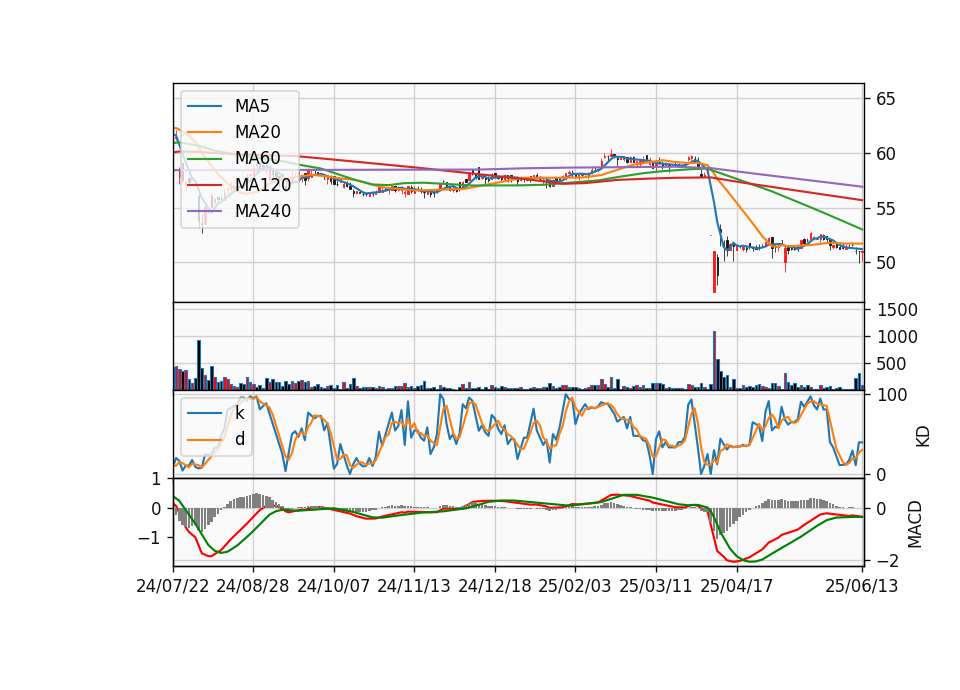This screenshot has height=690, width=960.
Task: Click the 24/08/28 date tick label
Action: [x=253, y=586]
